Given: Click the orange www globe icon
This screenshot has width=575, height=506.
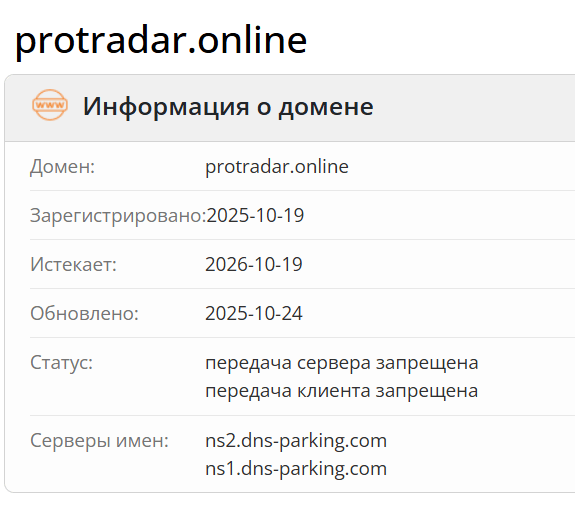Looking at the screenshot, I should pos(50,105).
